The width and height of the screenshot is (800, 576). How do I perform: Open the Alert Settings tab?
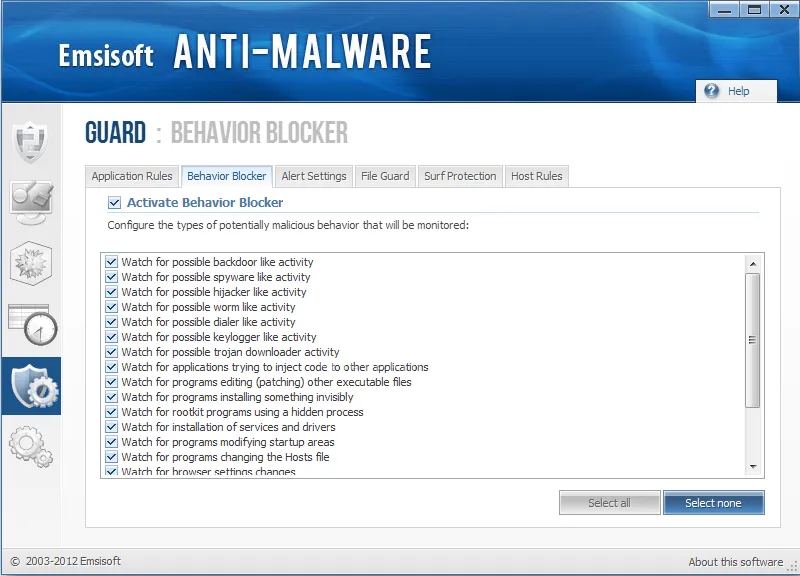pos(314,176)
